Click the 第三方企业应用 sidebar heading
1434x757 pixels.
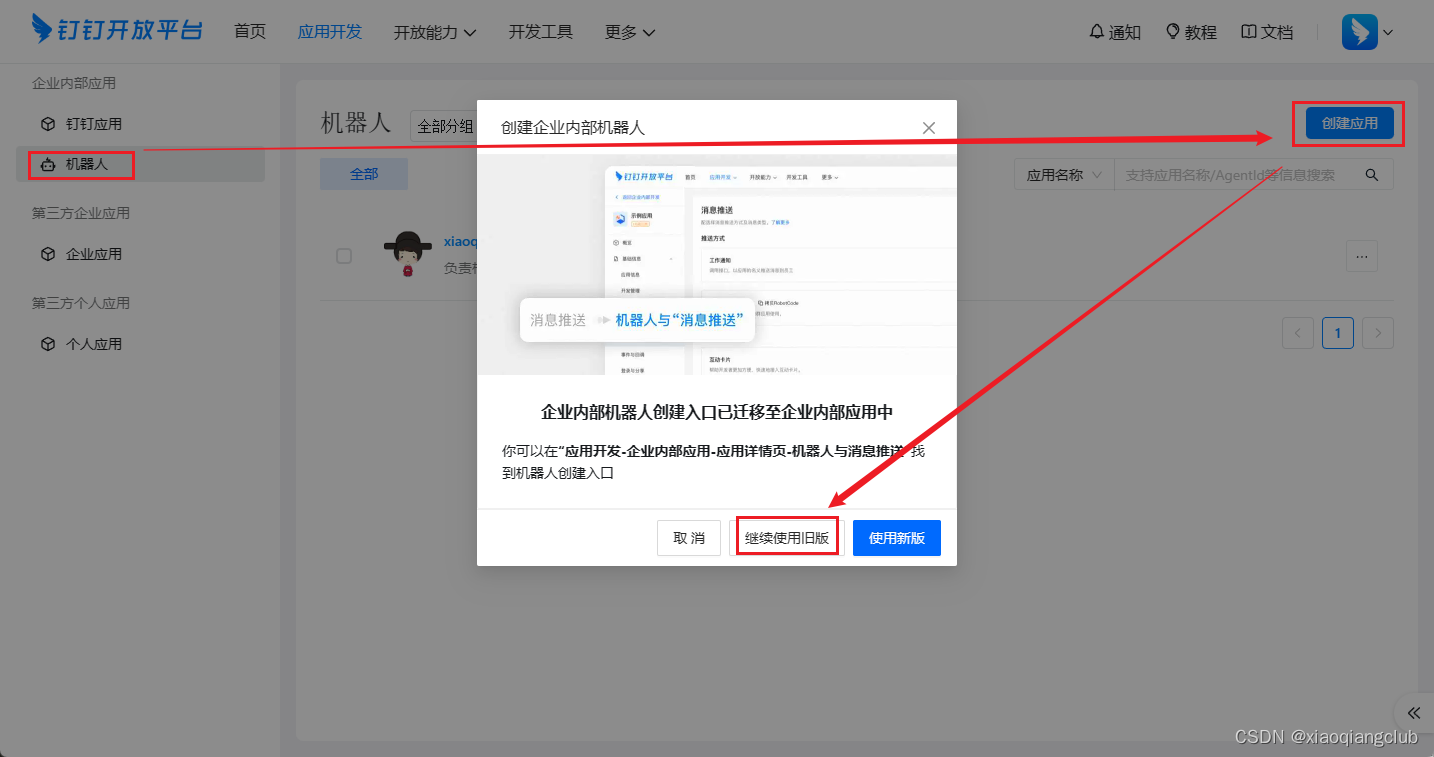[x=81, y=213]
